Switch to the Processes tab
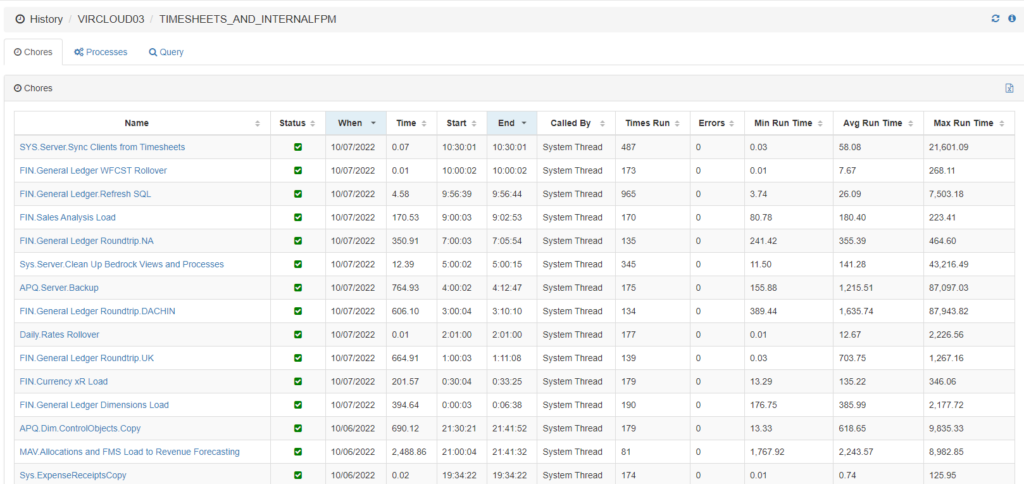Viewport: 1024px width, 484px height. (100, 52)
